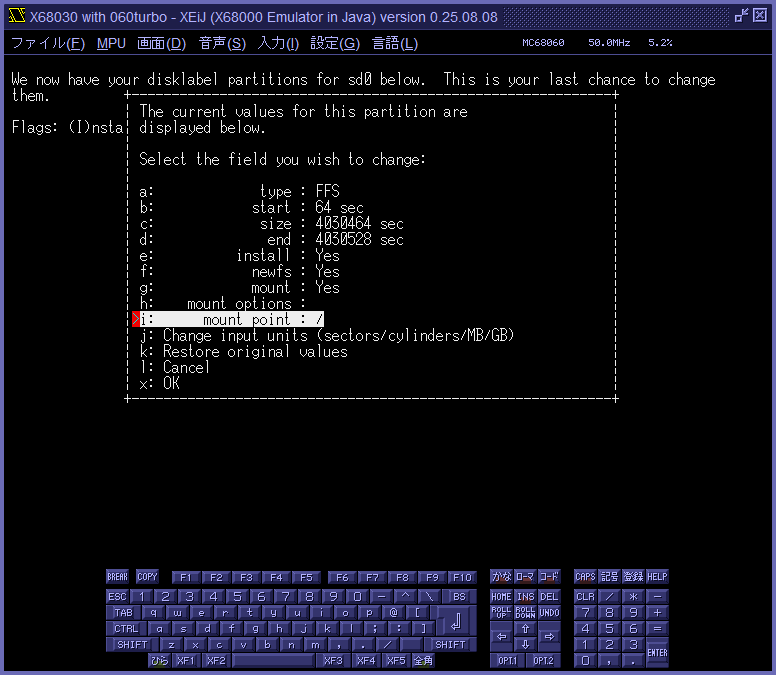This screenshot has height=675, width=776.
Task: Click the ROLL UP key
Action: (501, 613)
